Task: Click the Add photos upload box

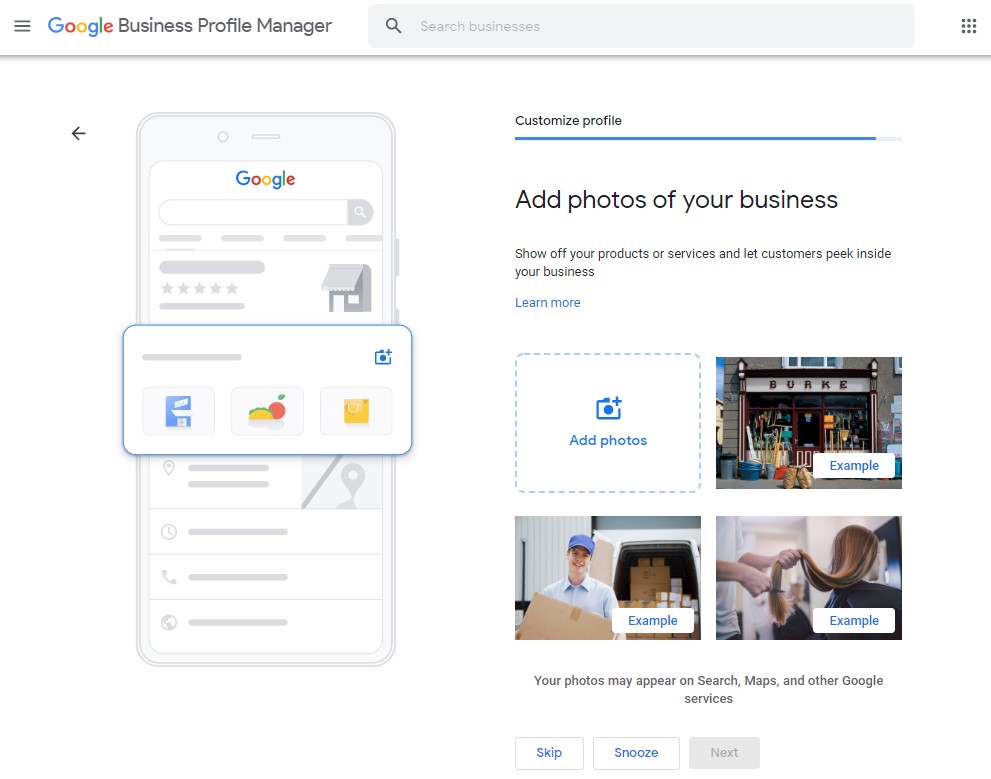Action: [x=608, y=423]
